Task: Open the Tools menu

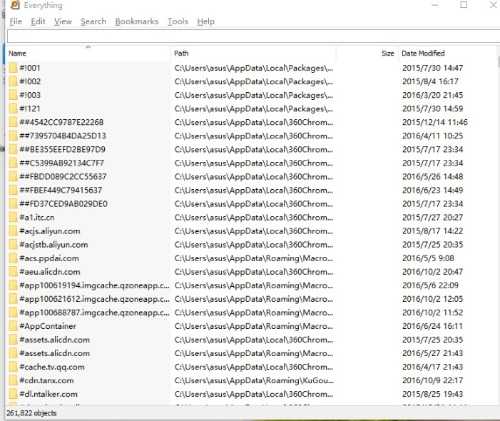Action: pyautogui.click(x=178, y=21)
